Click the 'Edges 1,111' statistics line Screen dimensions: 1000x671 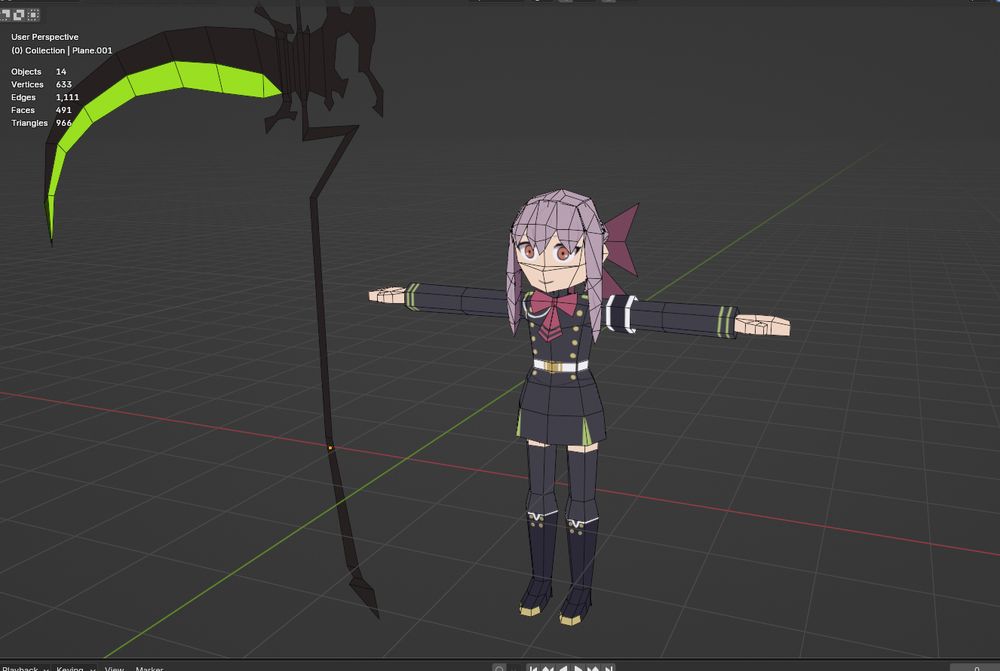tap(45, 97)
